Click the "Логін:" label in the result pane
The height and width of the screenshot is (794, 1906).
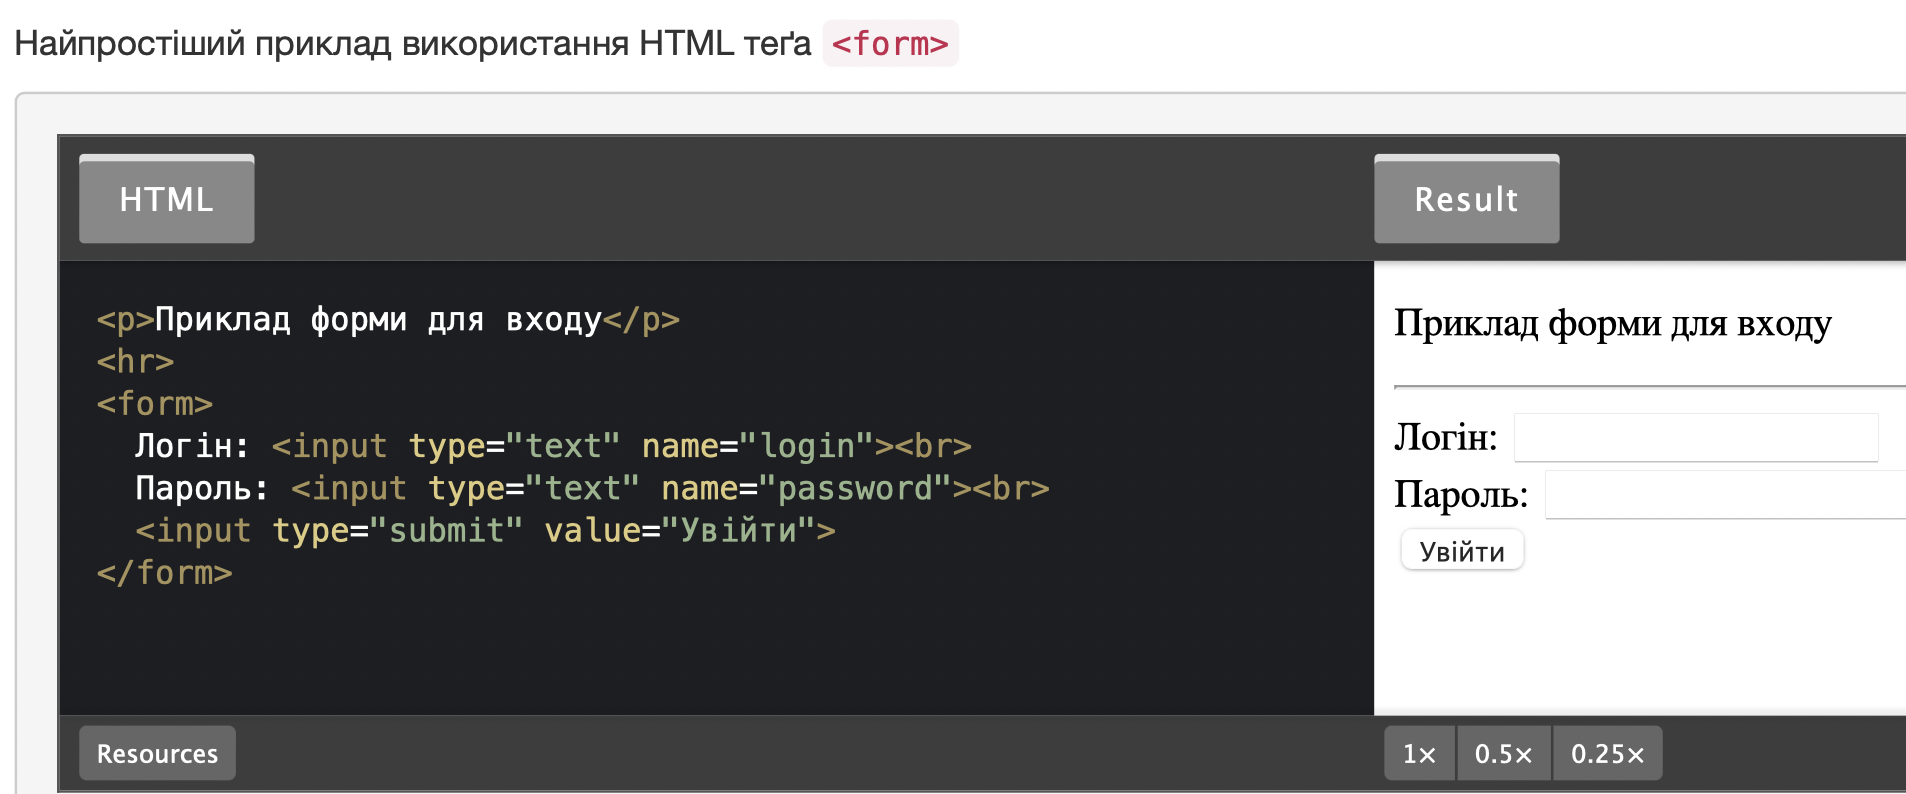[1445, 438]
